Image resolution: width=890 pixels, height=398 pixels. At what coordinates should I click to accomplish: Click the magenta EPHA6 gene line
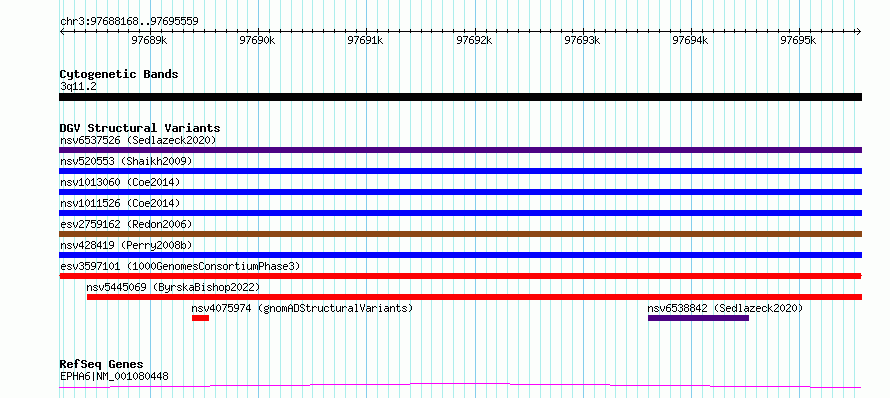[x=460, y=386]
